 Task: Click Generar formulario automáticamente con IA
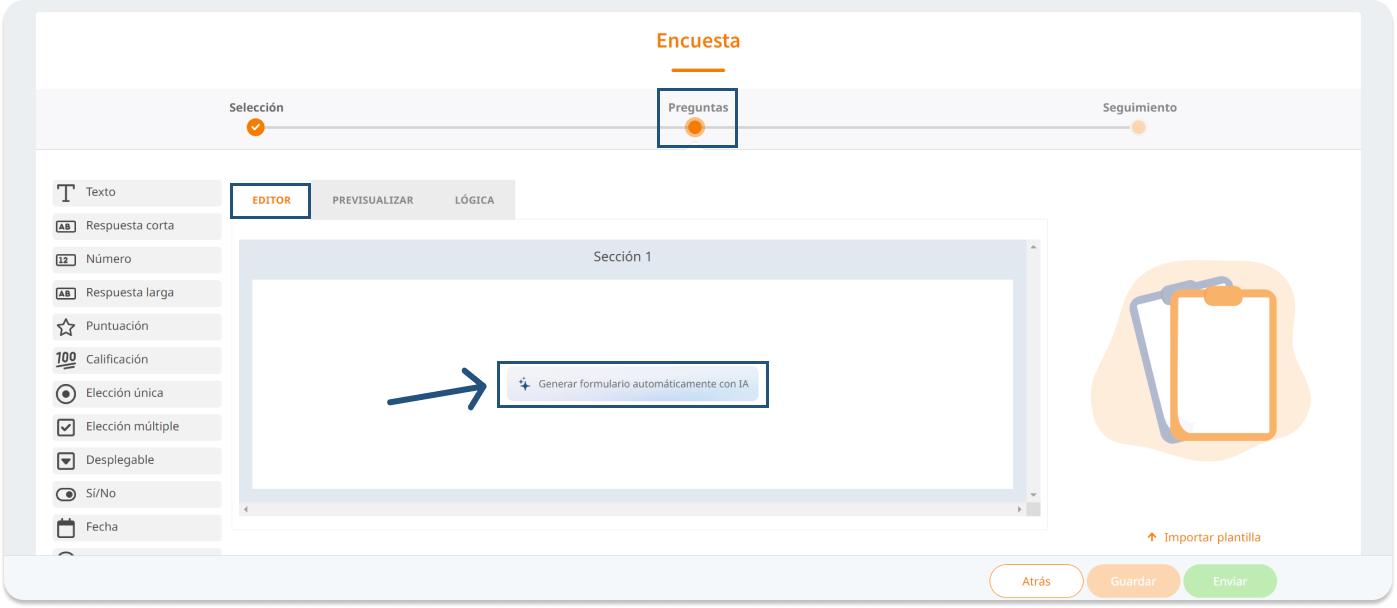(633, 384)
